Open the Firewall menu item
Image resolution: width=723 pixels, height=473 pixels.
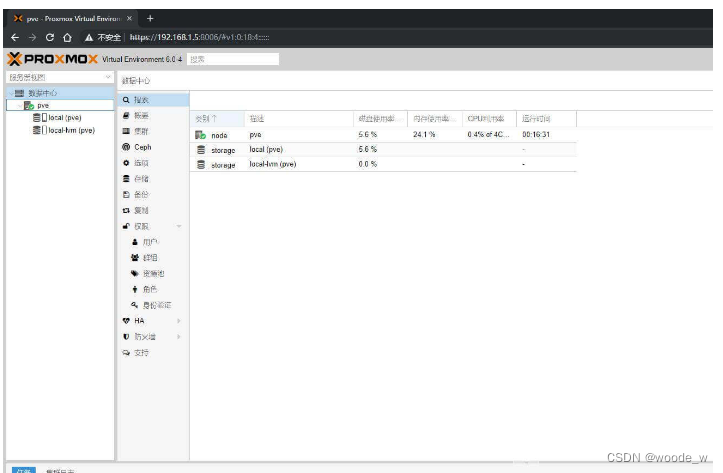[x=153, y=337]
